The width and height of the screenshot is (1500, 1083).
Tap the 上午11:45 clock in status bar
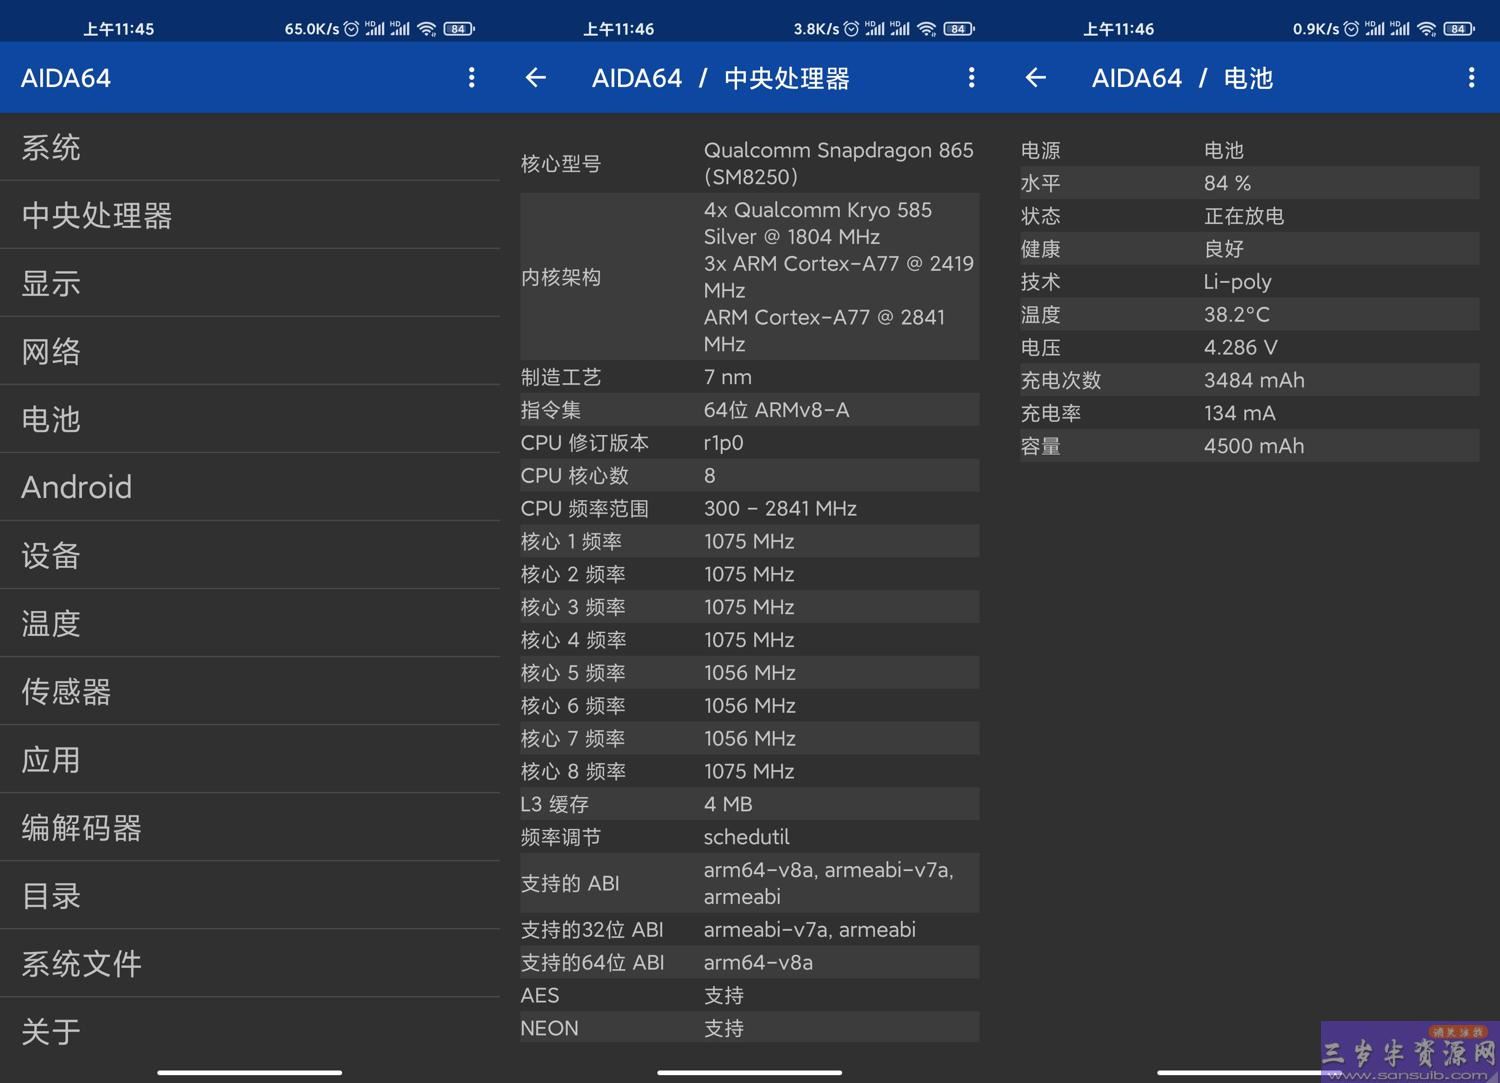coord(118,29)
